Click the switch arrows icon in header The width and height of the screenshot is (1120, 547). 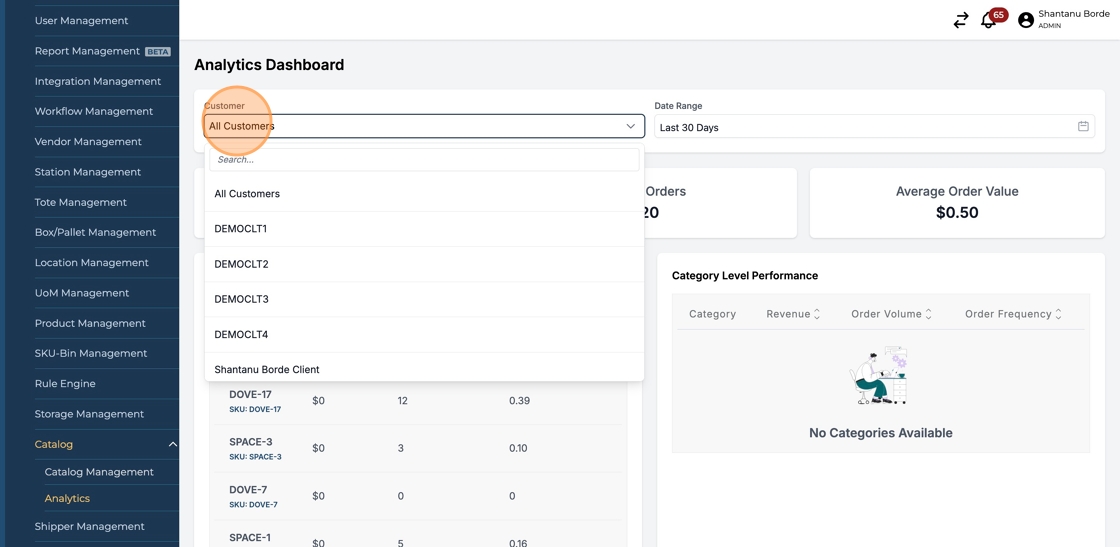click(960, 20)
